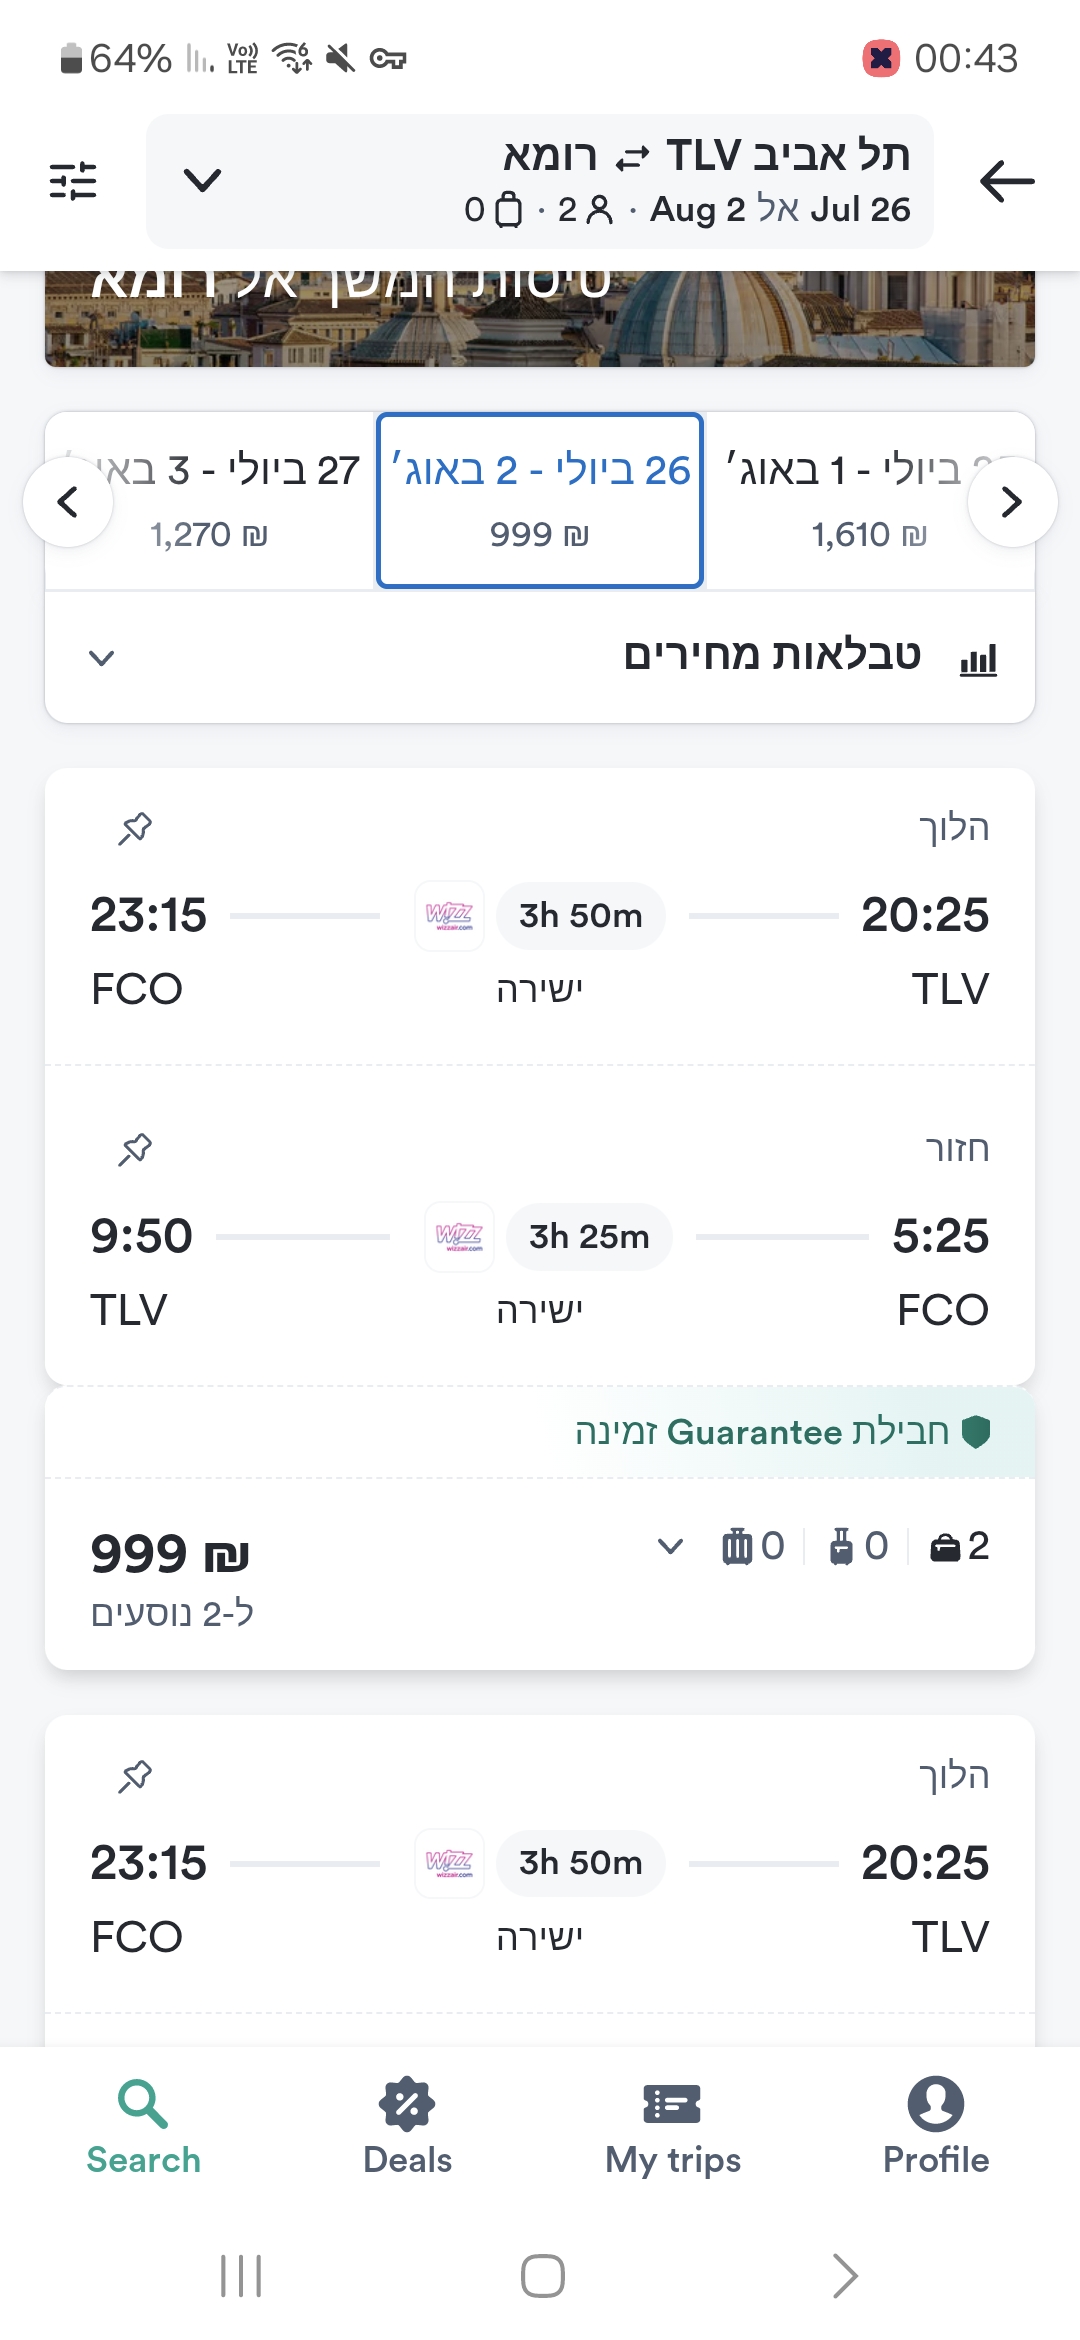The image size is (1080, 2340).
Task: Pin the first outbound 20:25 flight
Action: click(x=135, y=828)
